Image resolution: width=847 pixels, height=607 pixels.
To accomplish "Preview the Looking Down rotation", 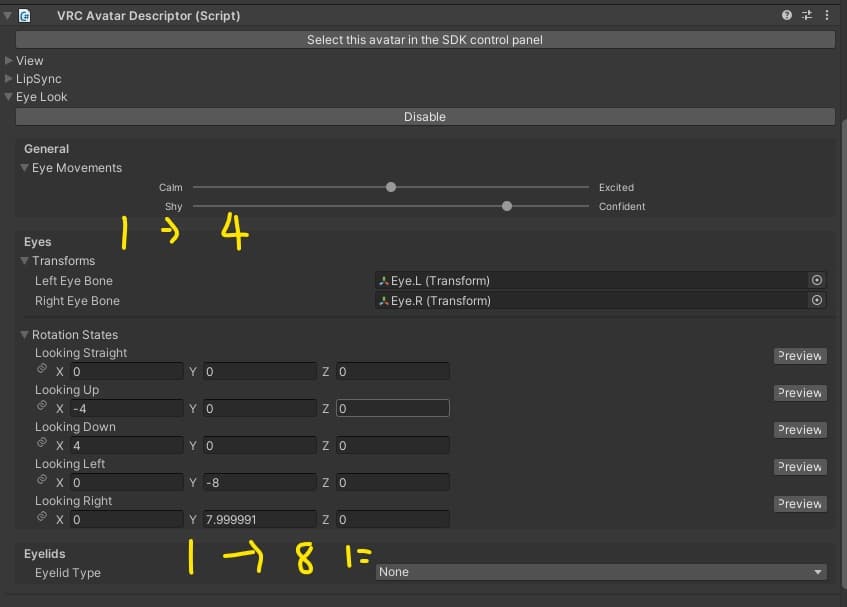I will (x=800, y=430).
